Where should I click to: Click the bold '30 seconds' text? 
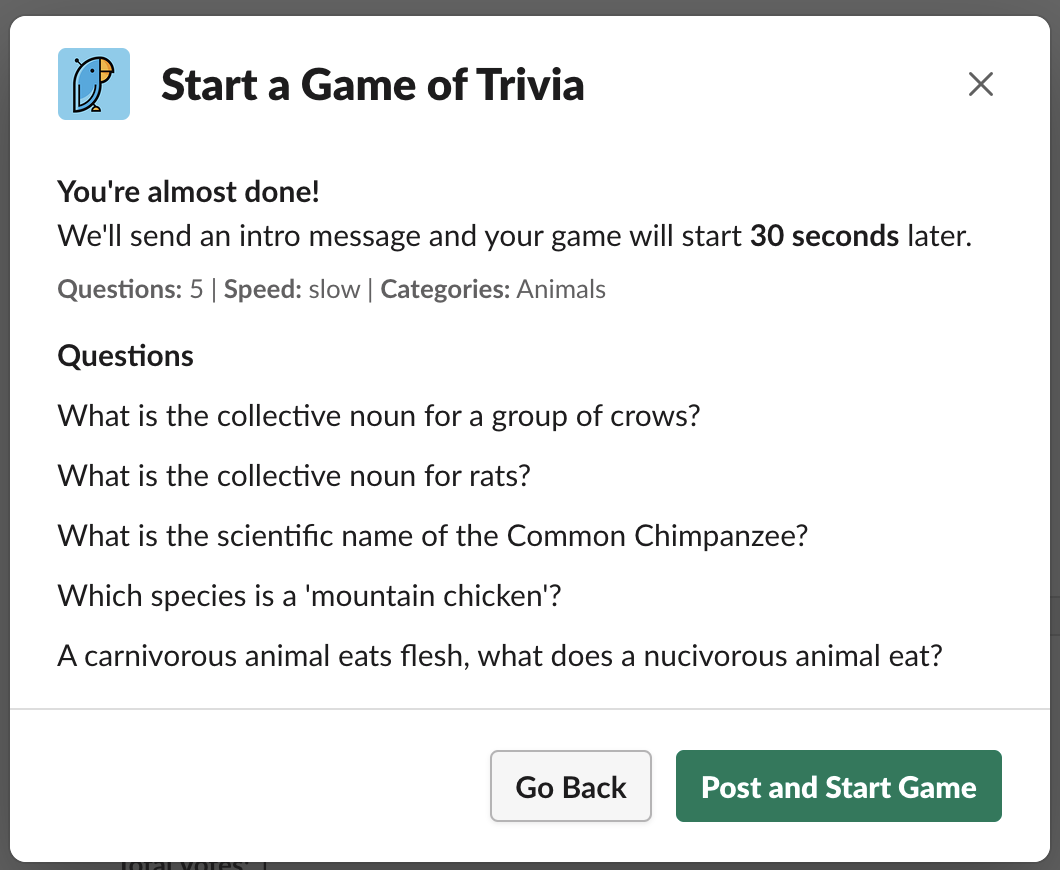click(825, 236)
